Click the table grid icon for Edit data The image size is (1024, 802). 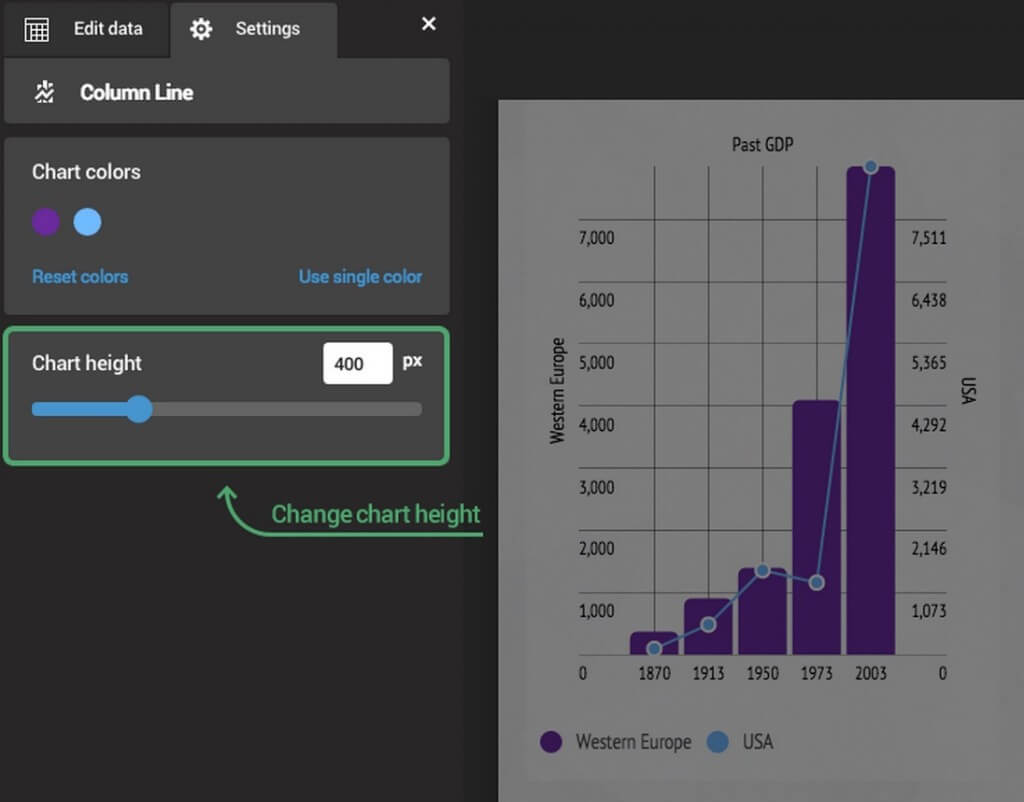pos(36,29)
